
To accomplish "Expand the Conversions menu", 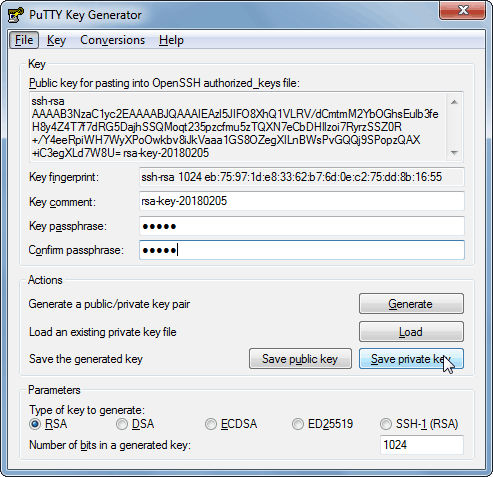I will coord(113,40).
